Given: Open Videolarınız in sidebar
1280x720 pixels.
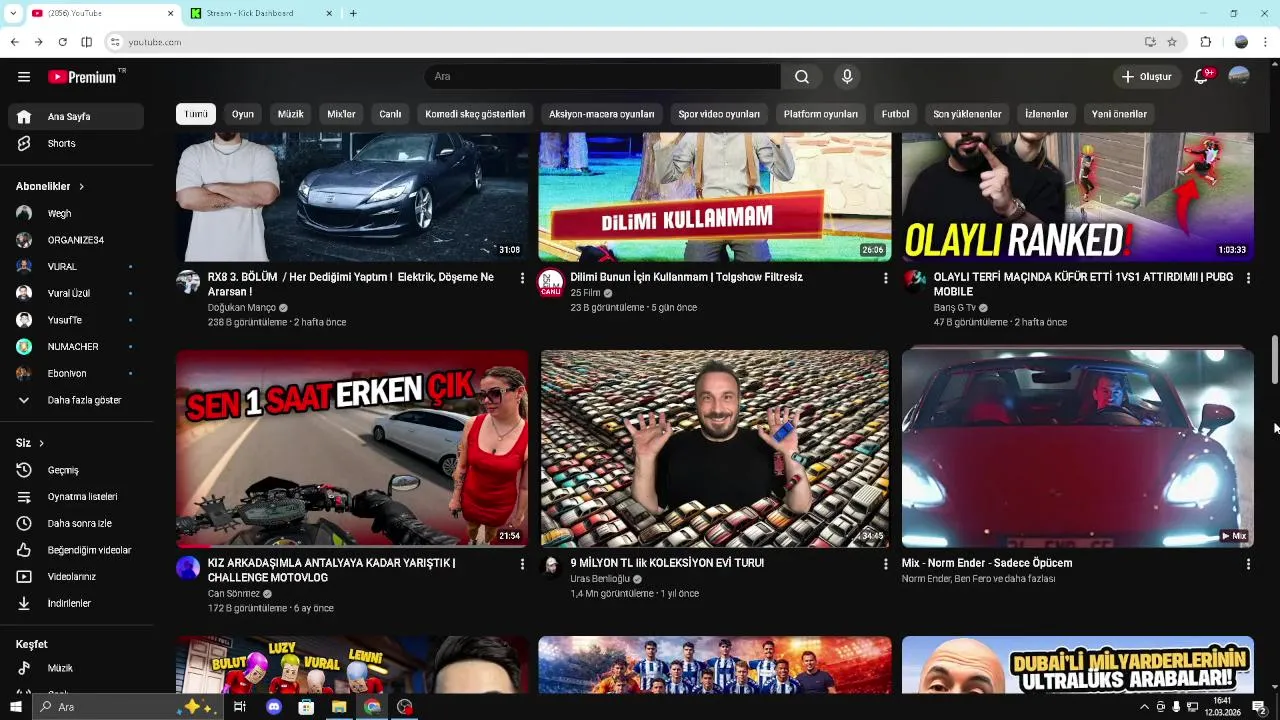Looking at the screenshot, I should pyautogui.click(x=76, y=577).
